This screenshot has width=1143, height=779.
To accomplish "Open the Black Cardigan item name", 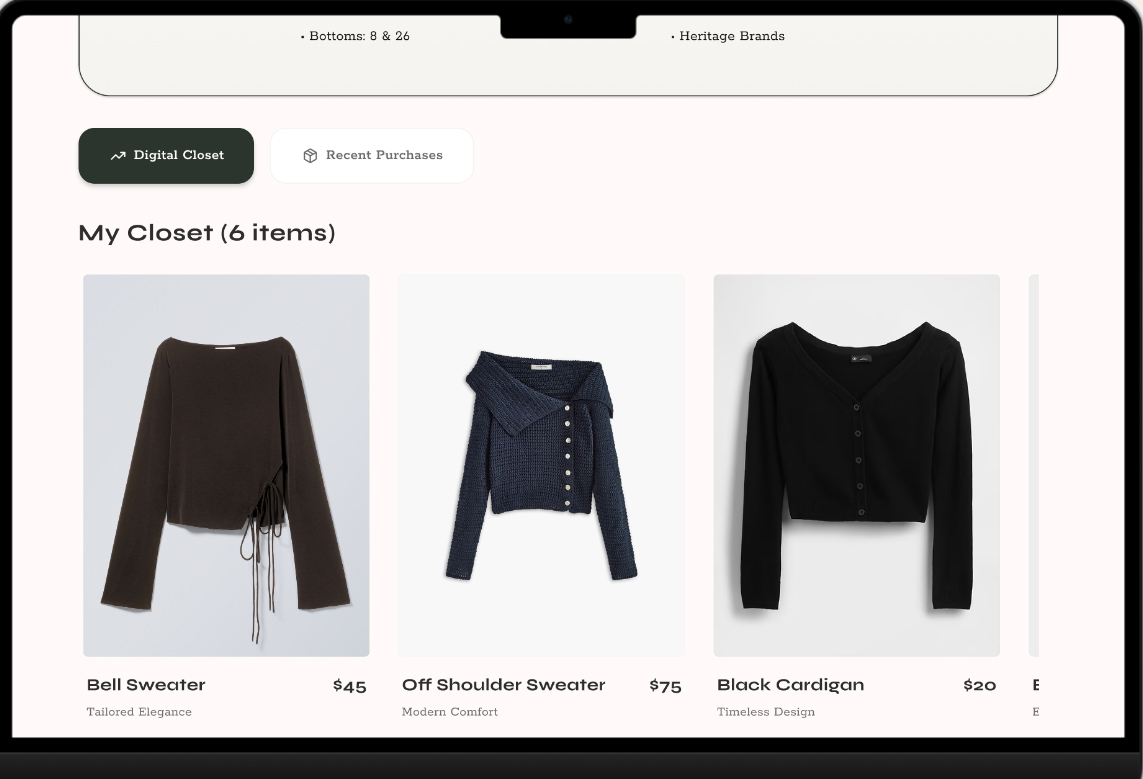I will point(790,685).
